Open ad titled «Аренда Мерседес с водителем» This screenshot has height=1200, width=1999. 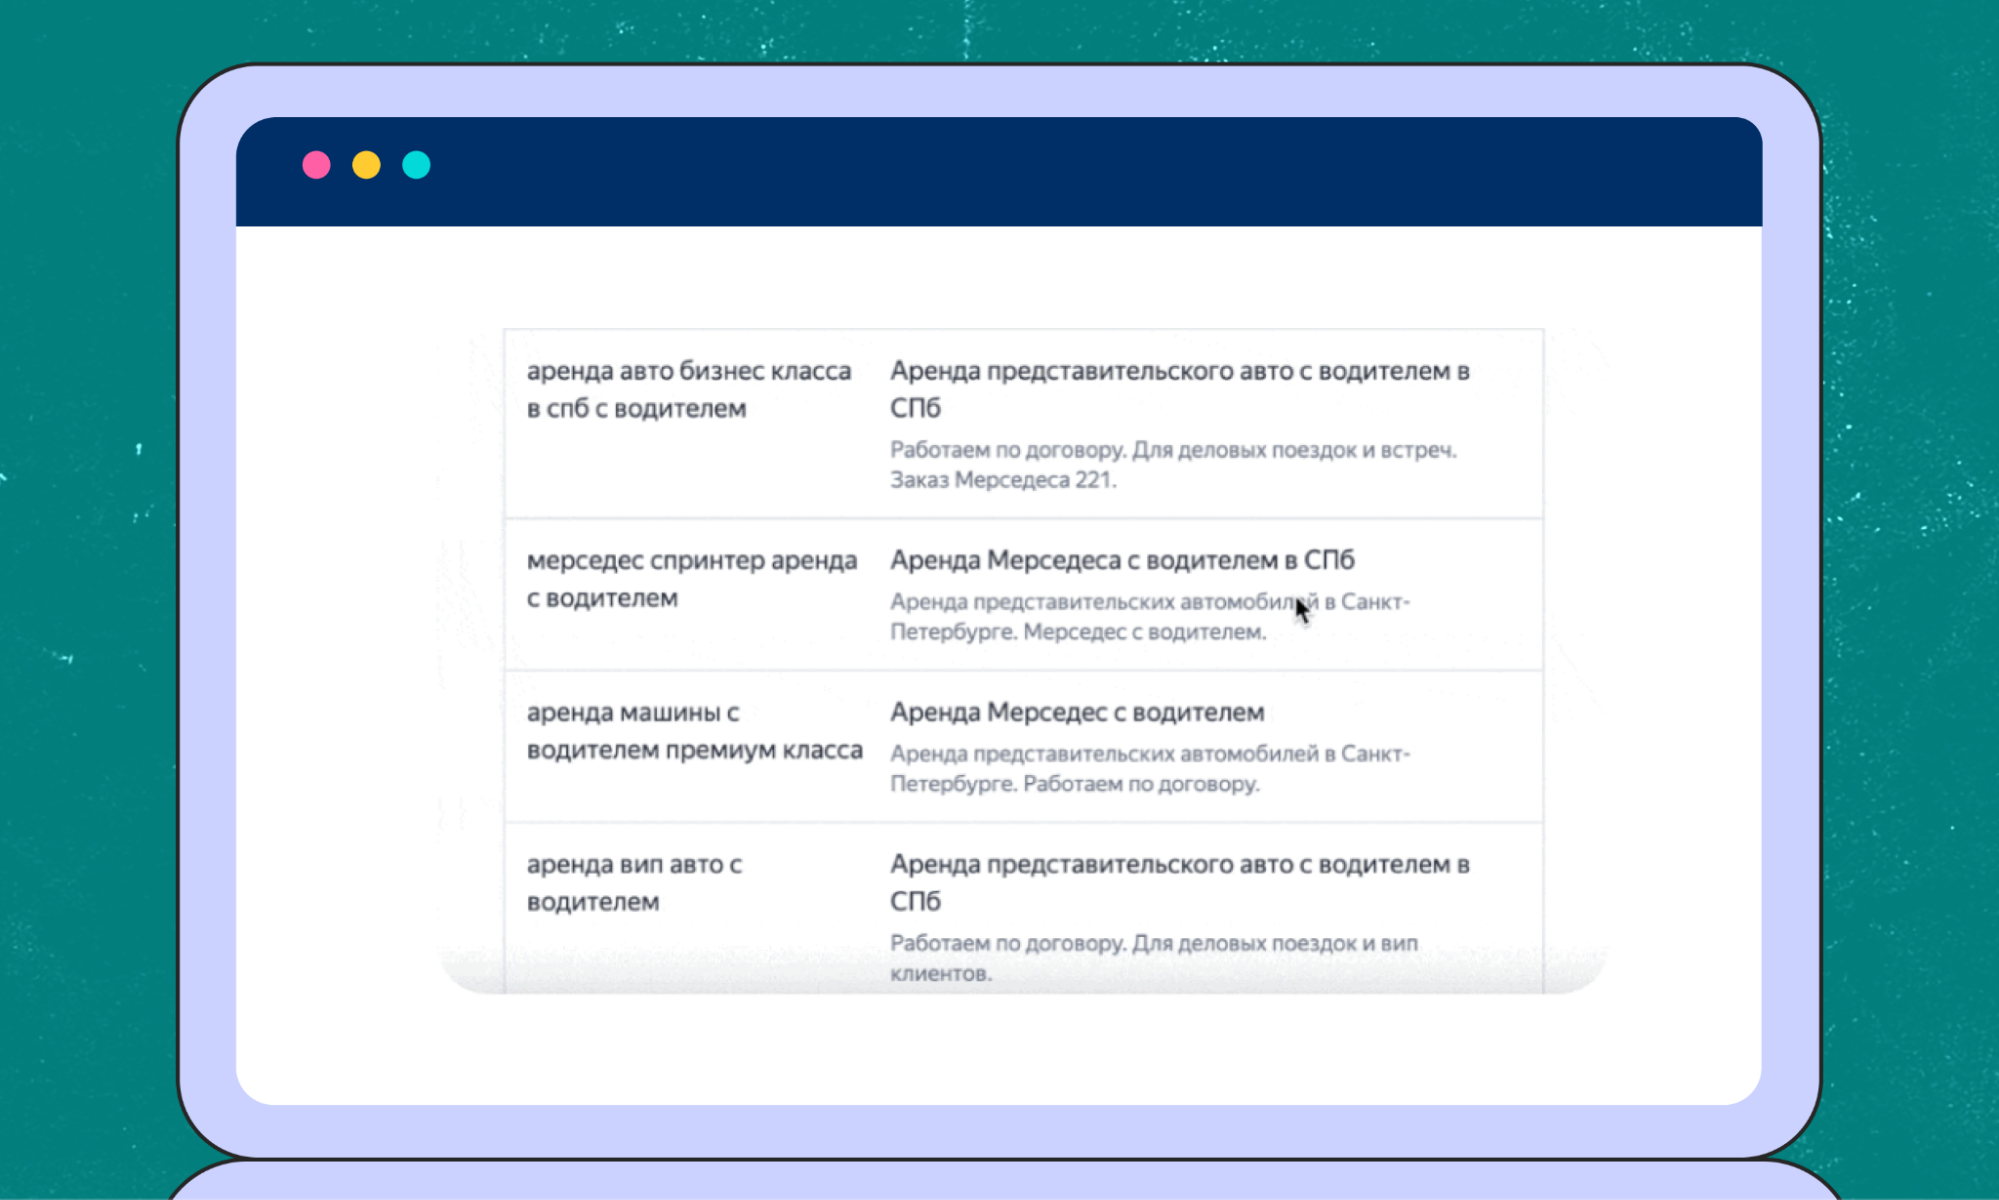[1077, 712]
